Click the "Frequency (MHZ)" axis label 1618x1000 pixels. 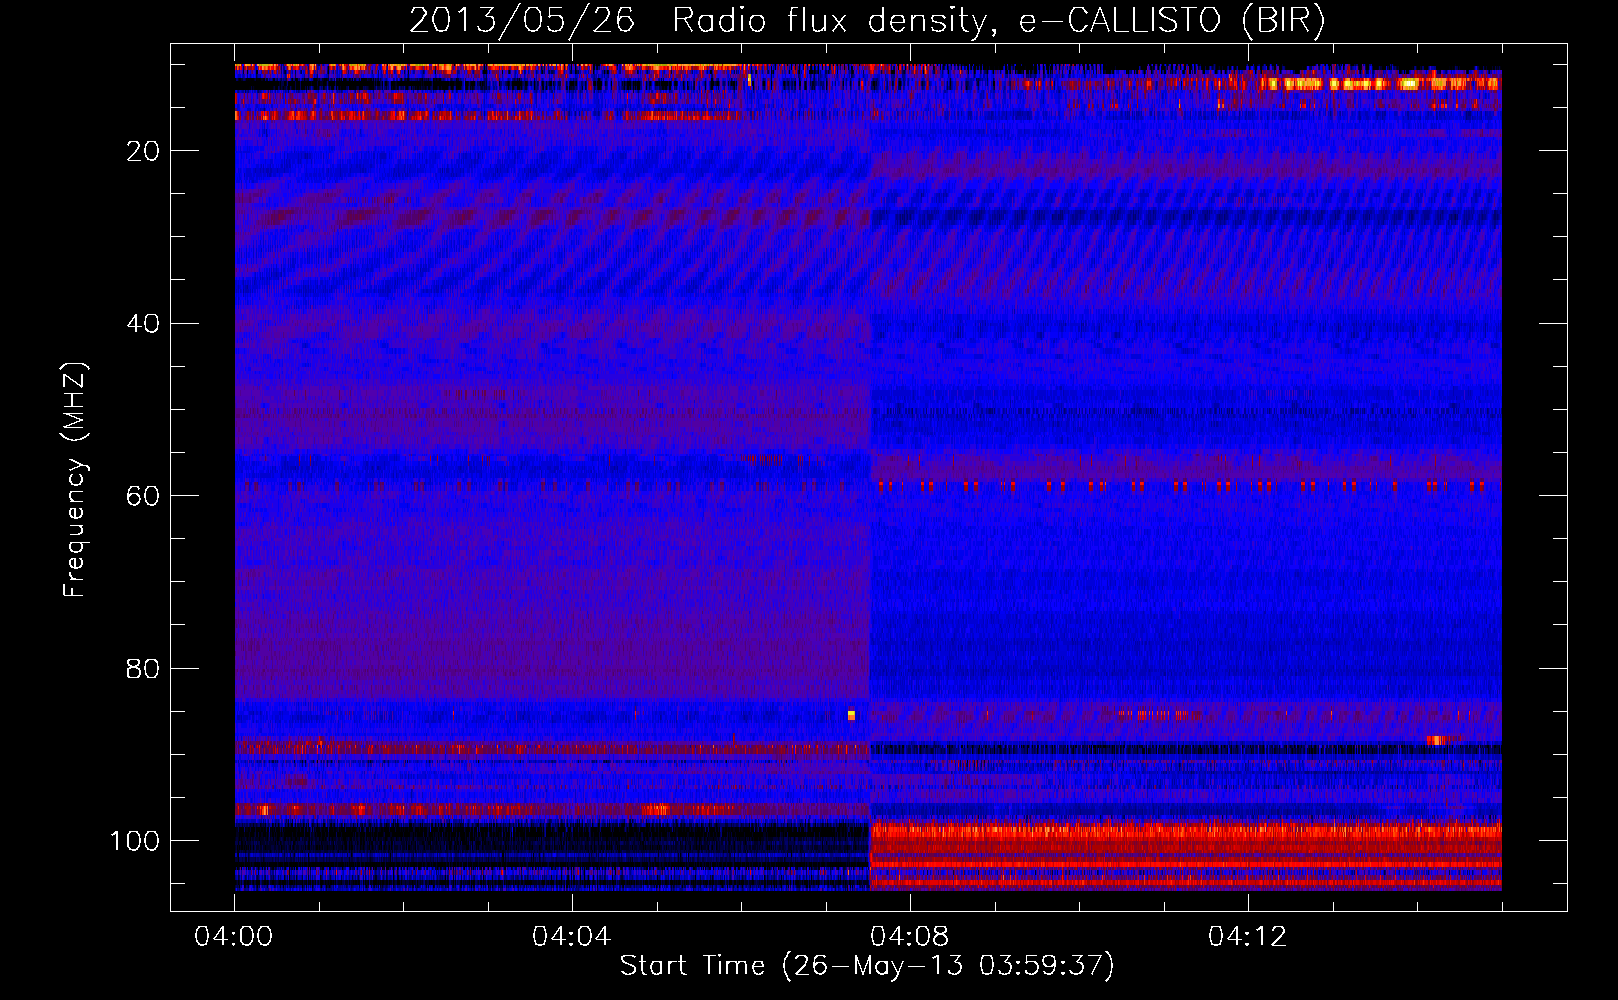click(76, 479)
